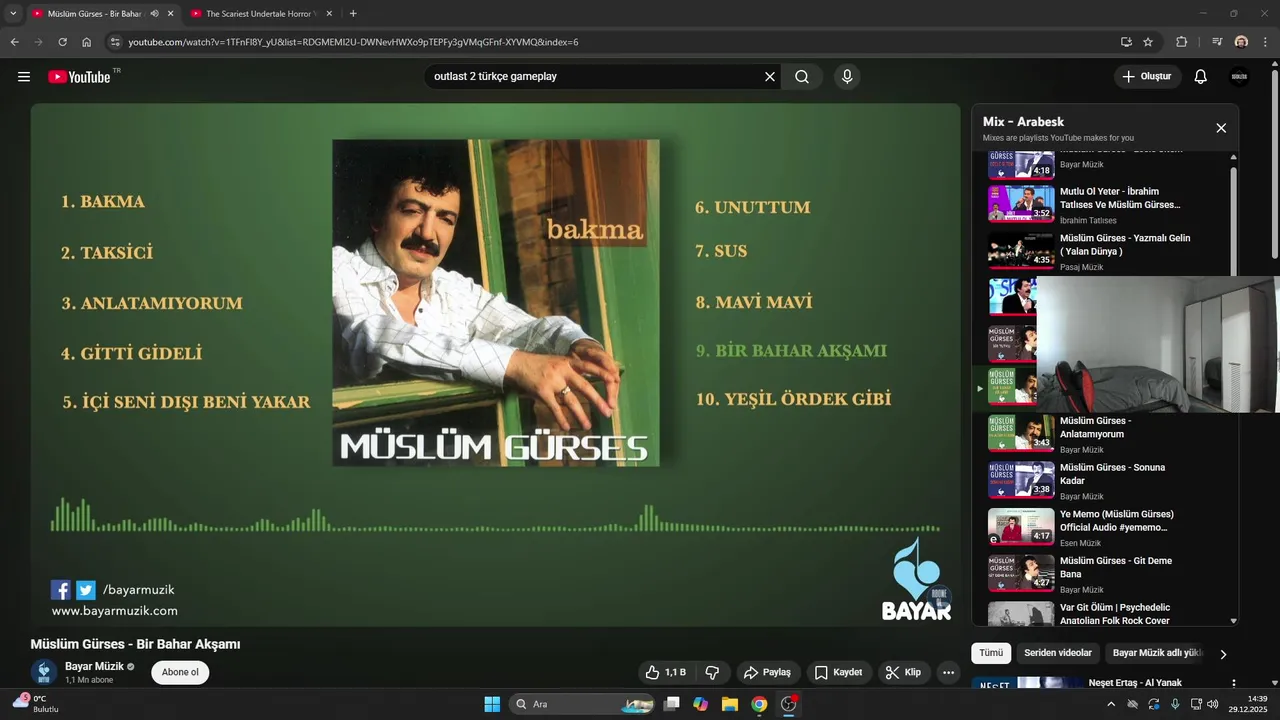The width and height of the screenshot is (1280, 720).
Task: Open Bayar Müzik channel avatar
Action: click(x=44, y=673)
